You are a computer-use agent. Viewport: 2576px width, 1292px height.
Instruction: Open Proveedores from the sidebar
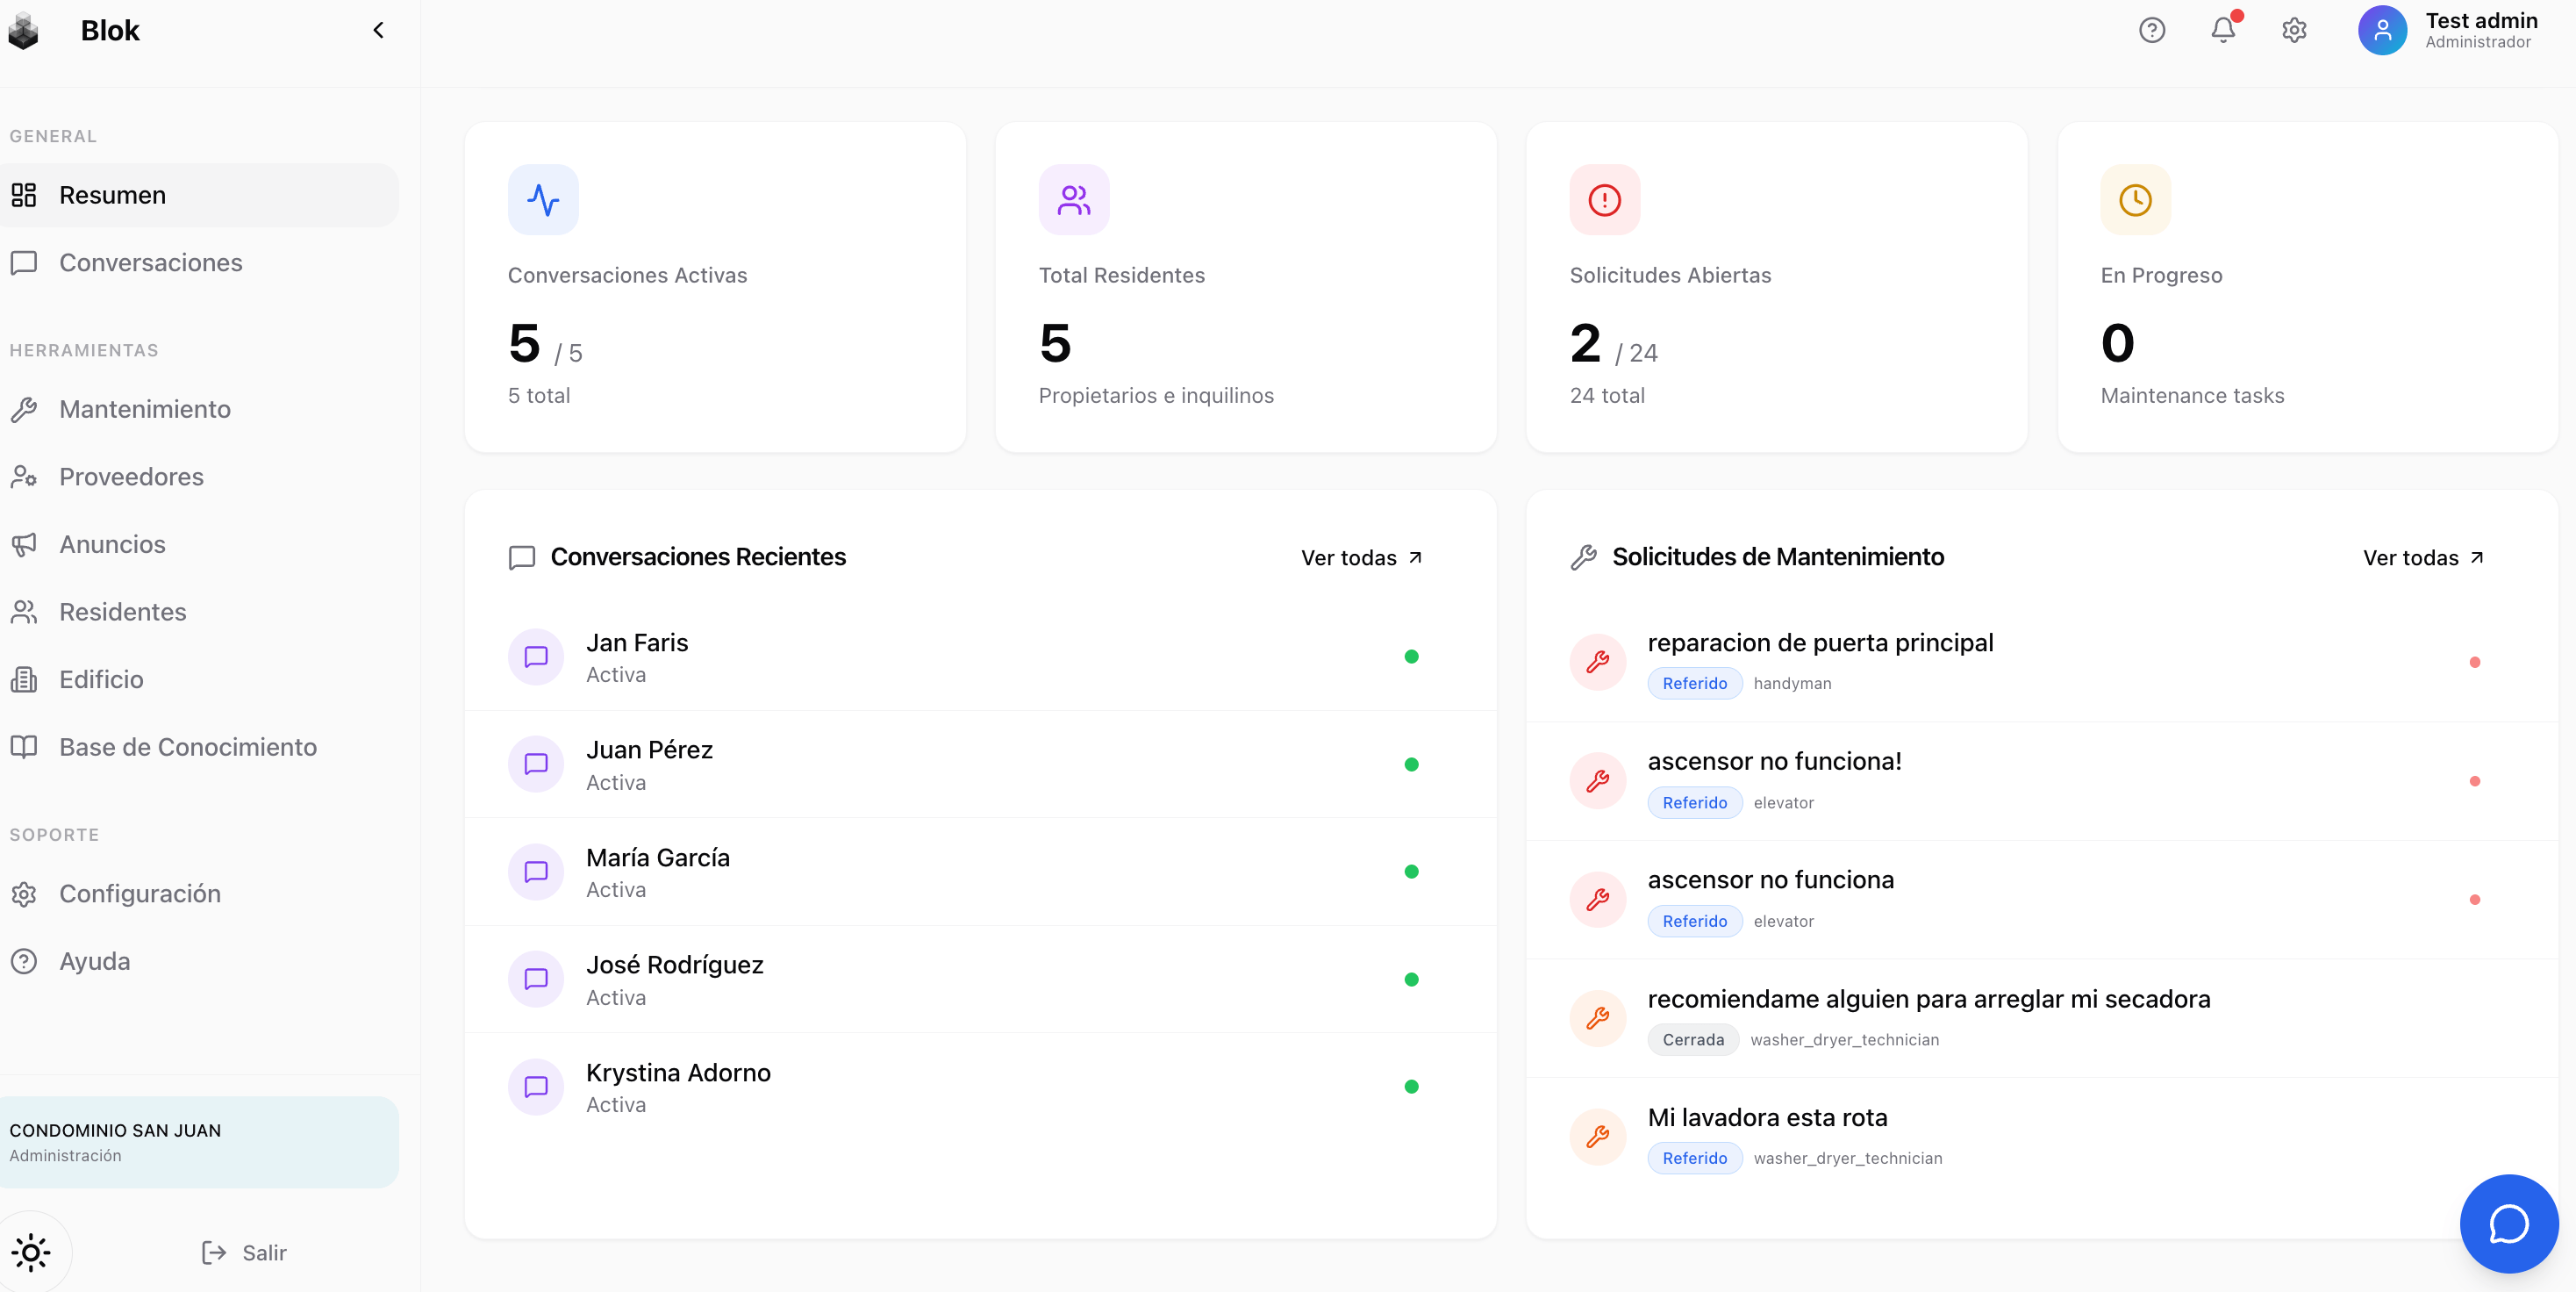pyautogui.click(x=131, y=477)
